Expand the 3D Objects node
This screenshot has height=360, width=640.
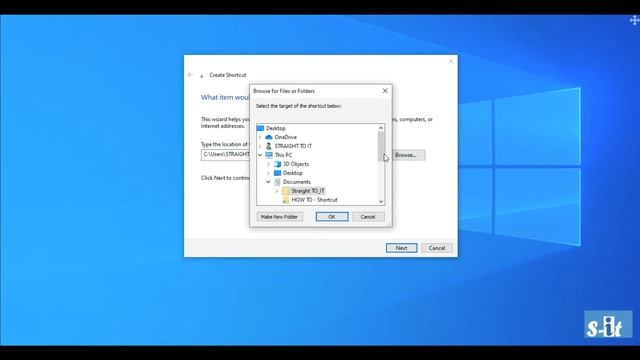click(269, 164)
